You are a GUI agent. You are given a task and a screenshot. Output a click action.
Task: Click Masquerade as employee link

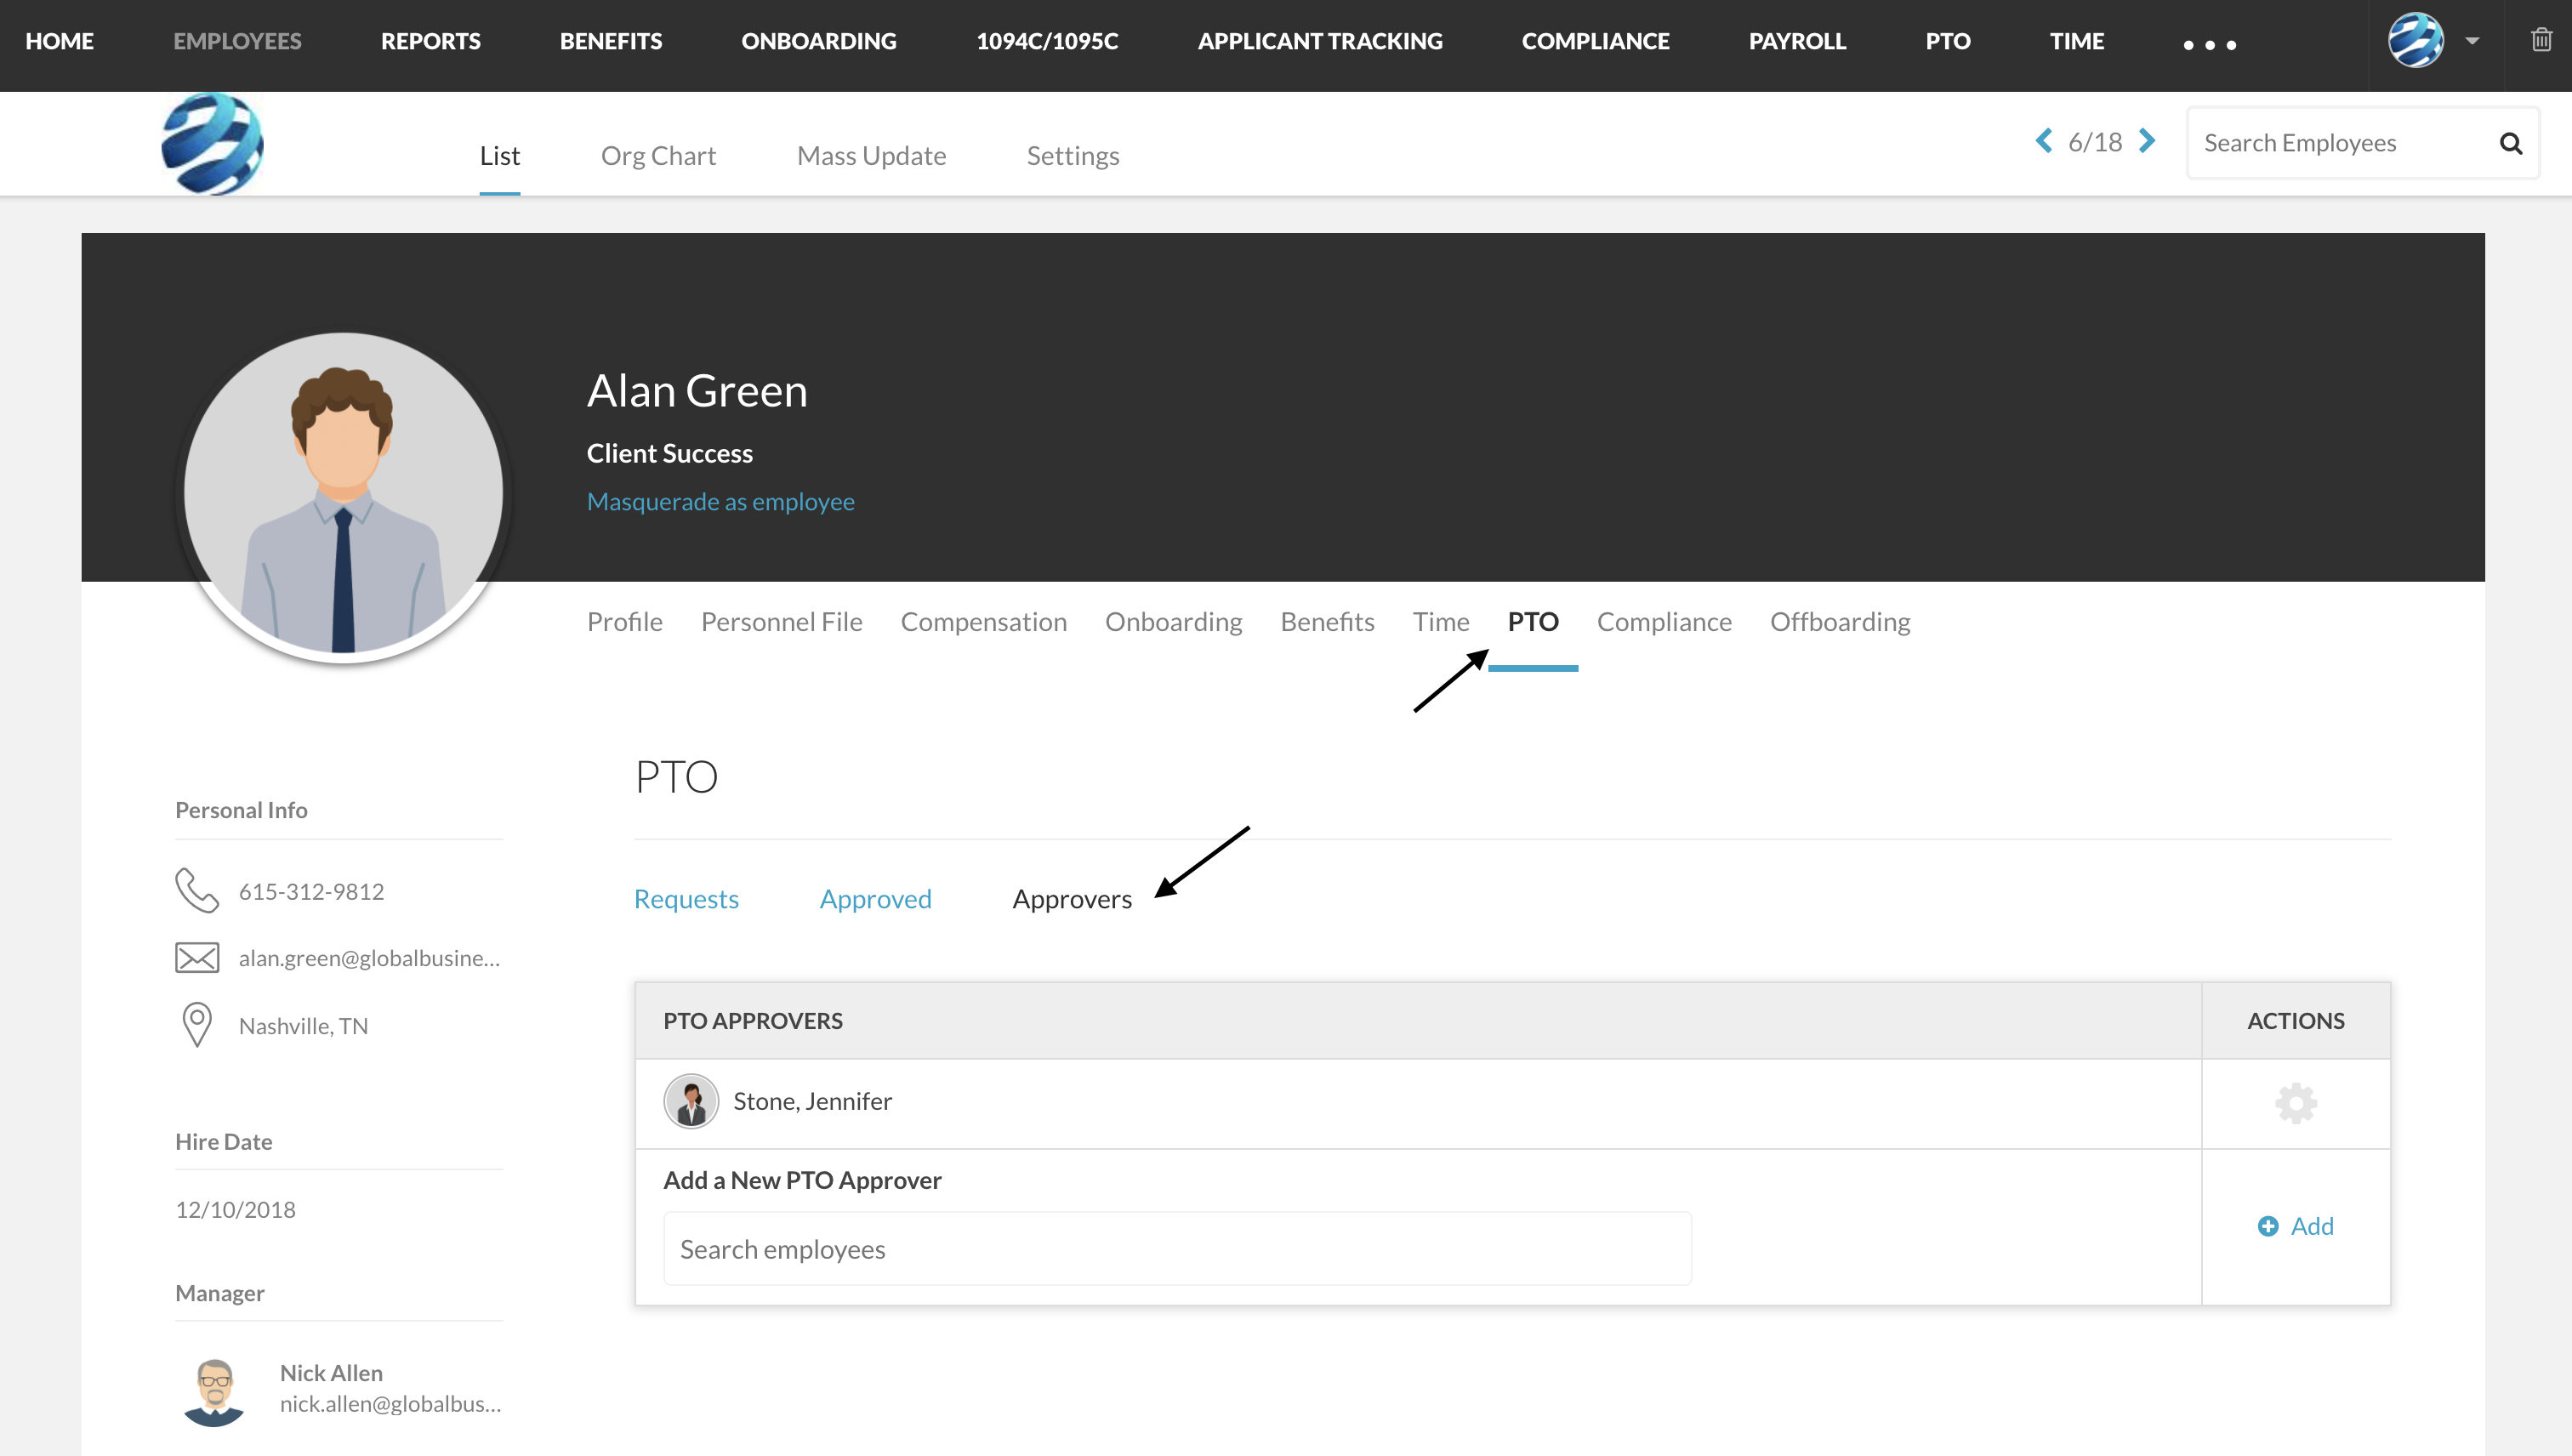(x=720, y=502)
